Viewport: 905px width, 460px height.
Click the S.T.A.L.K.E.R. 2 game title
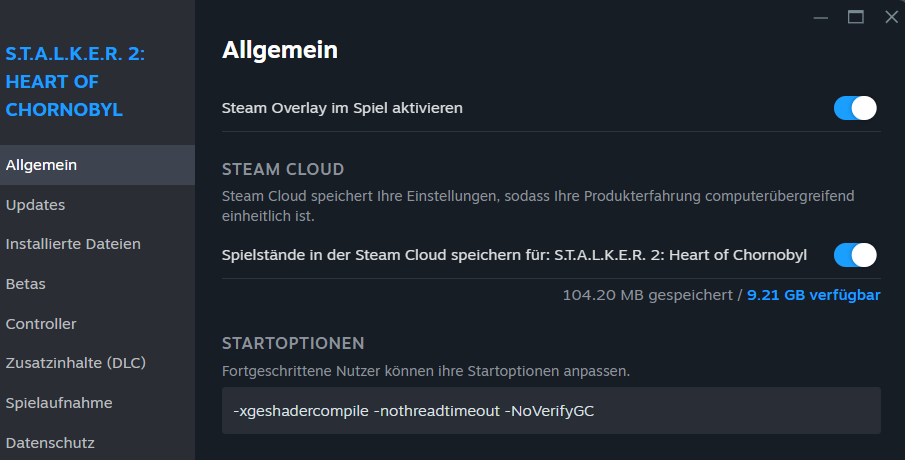(x=75, y=82)
